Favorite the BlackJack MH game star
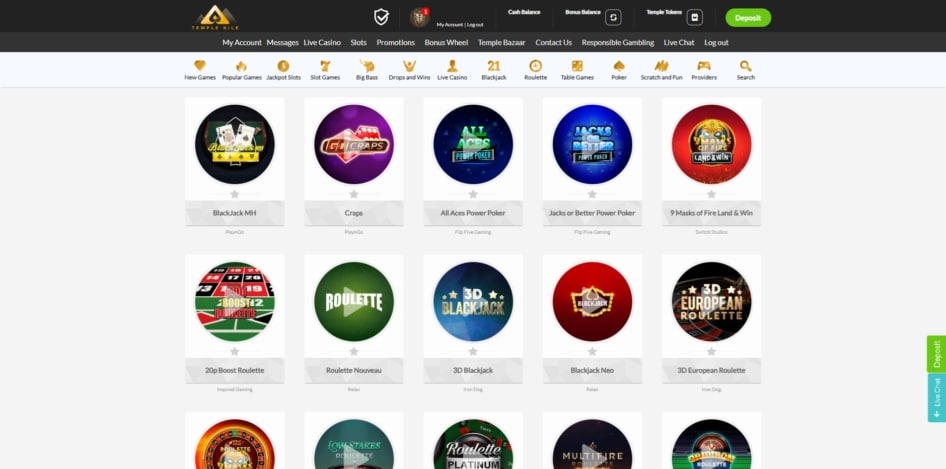This screenshot has width=946, height=469. [x=234, y=194]
